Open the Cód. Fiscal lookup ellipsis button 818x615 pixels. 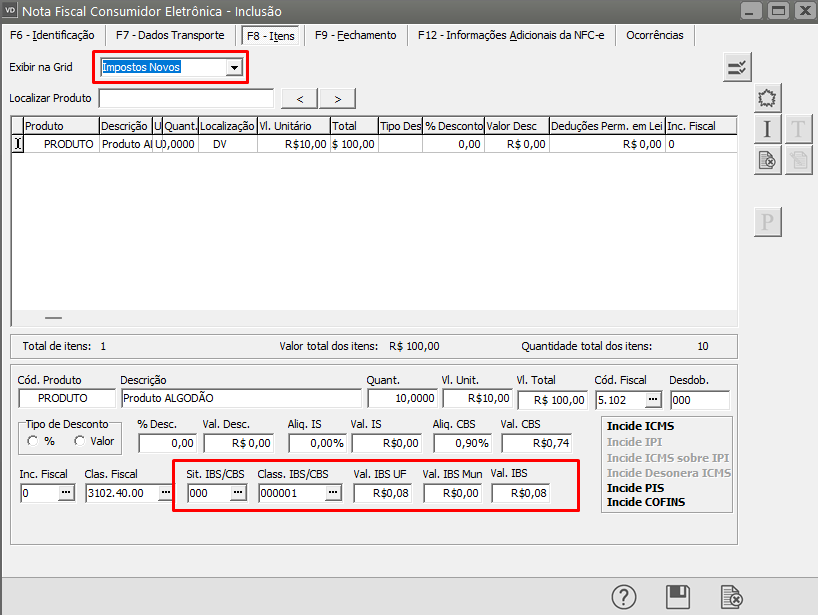[x=653, y=400]
